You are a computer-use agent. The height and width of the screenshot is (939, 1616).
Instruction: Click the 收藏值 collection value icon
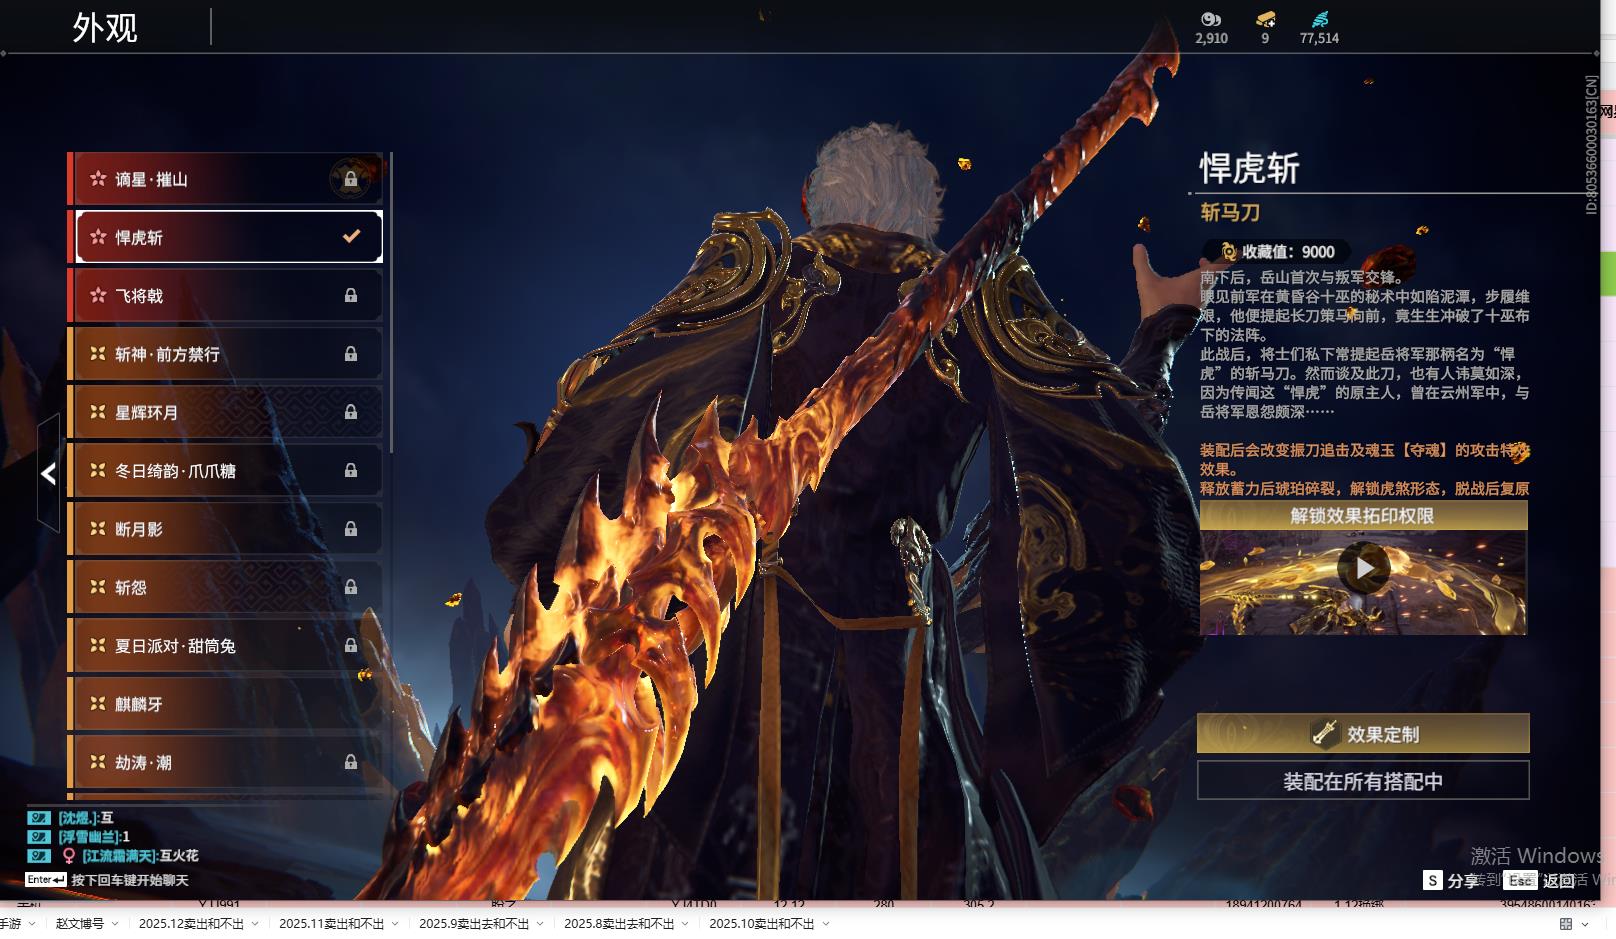pos(1229,252)
